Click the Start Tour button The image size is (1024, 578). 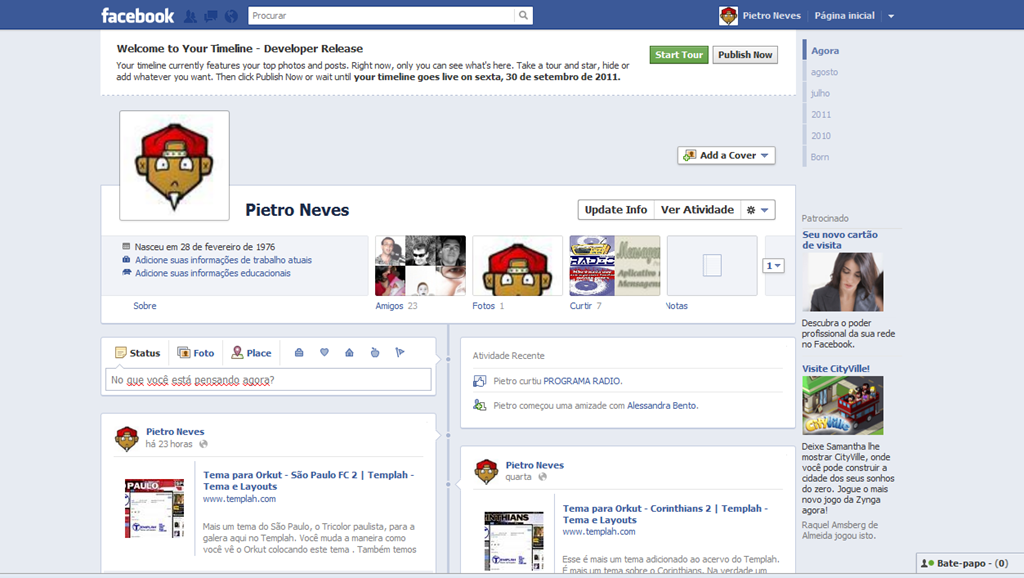679,55
